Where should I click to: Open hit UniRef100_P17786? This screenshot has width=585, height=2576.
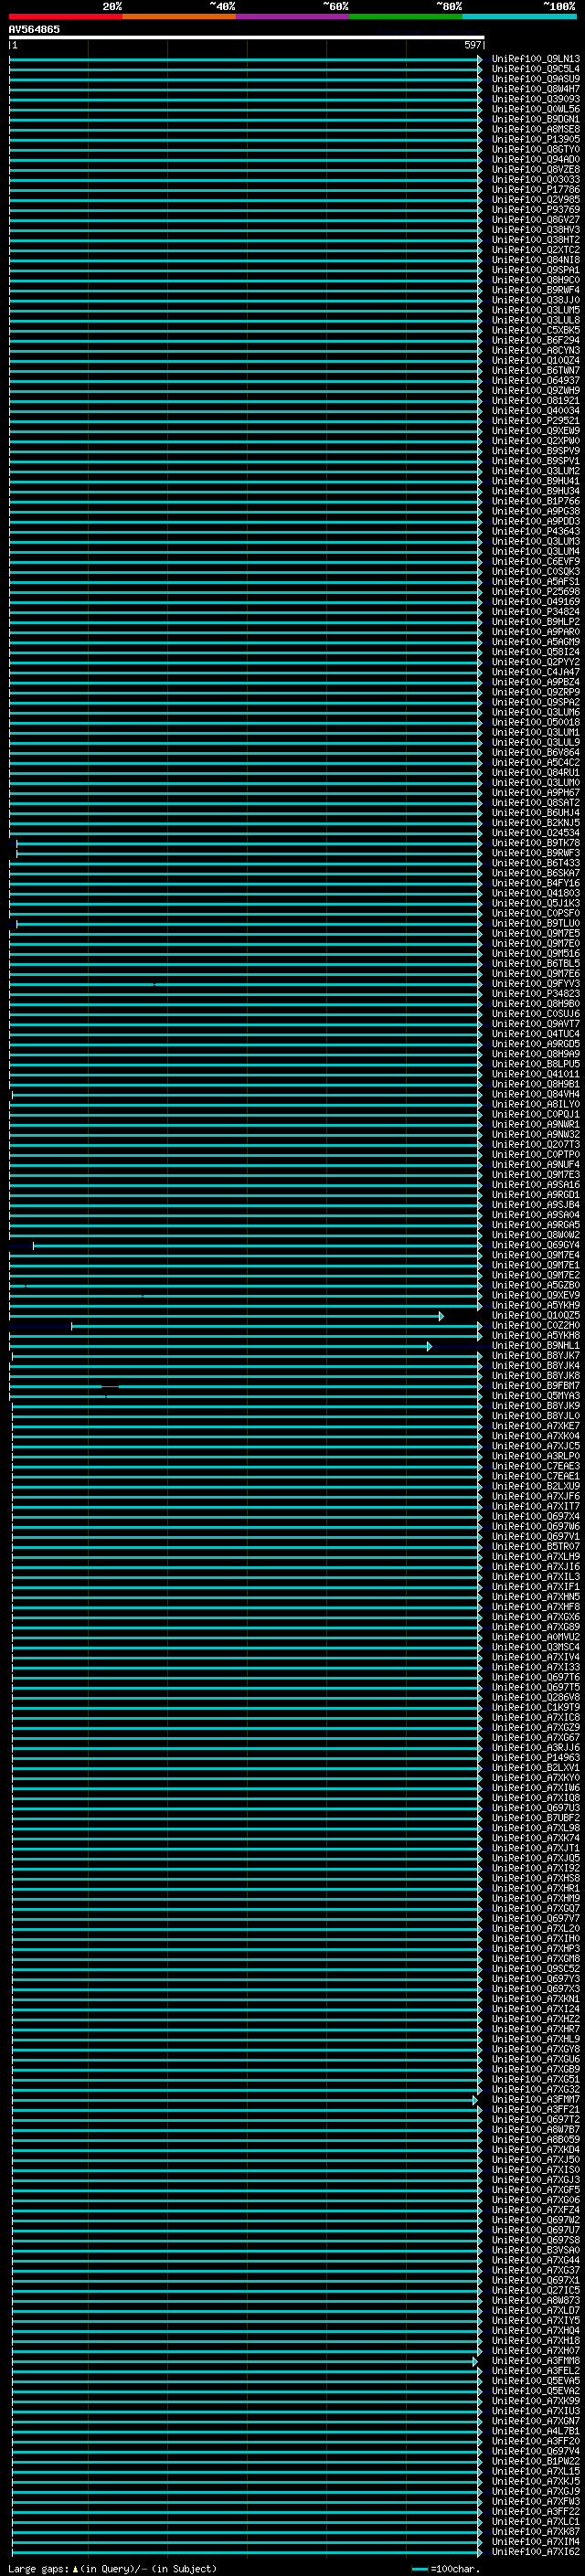click(x=535, y=190)
